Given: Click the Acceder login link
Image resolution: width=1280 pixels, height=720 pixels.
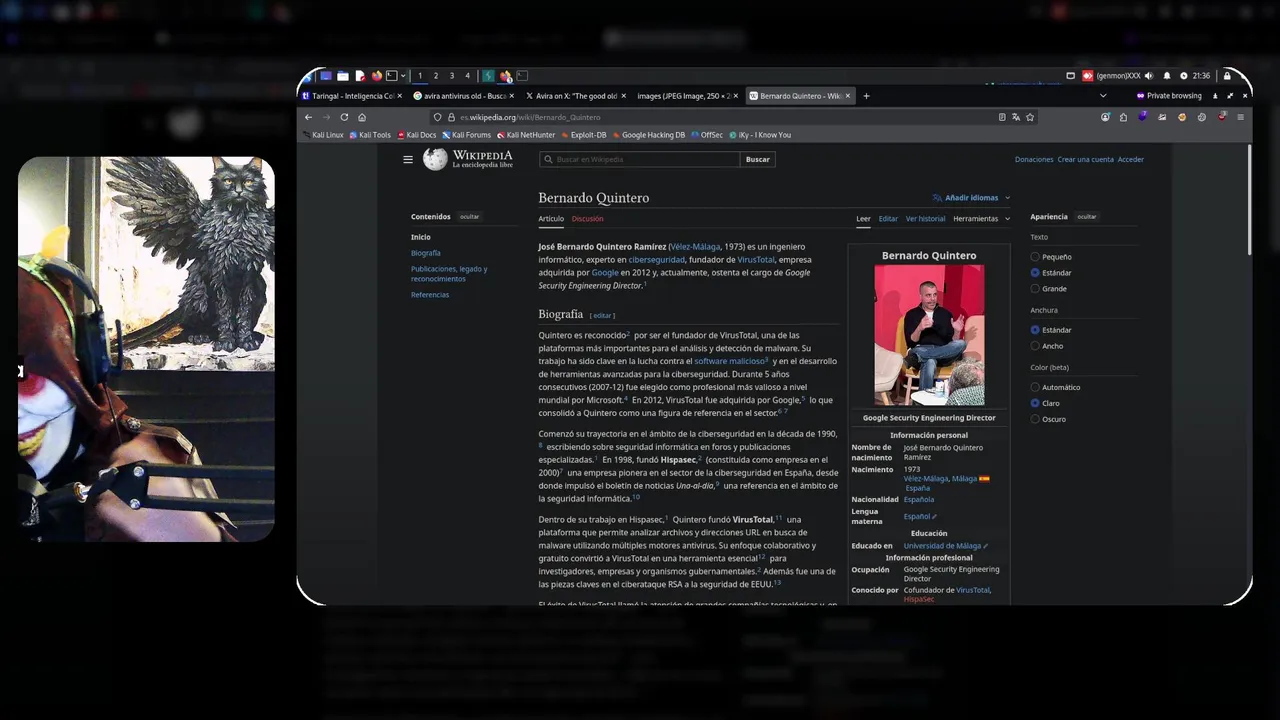Looking at the screenshot, I should (1131, 159).
